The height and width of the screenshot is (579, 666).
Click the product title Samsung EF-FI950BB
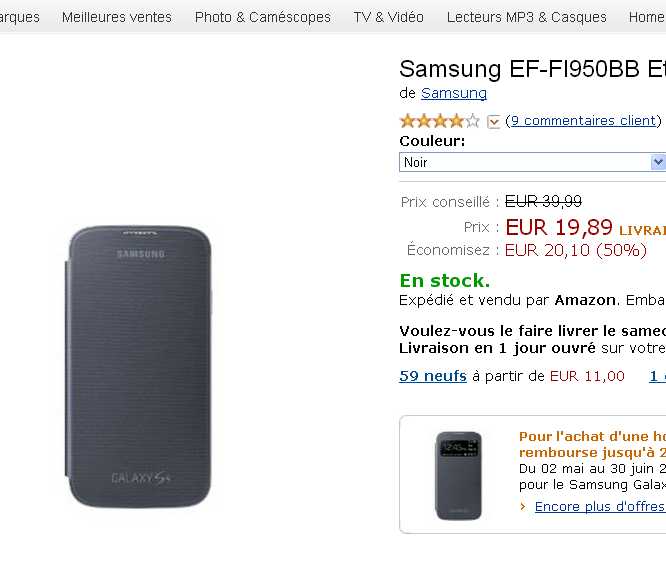coord(532,69)
